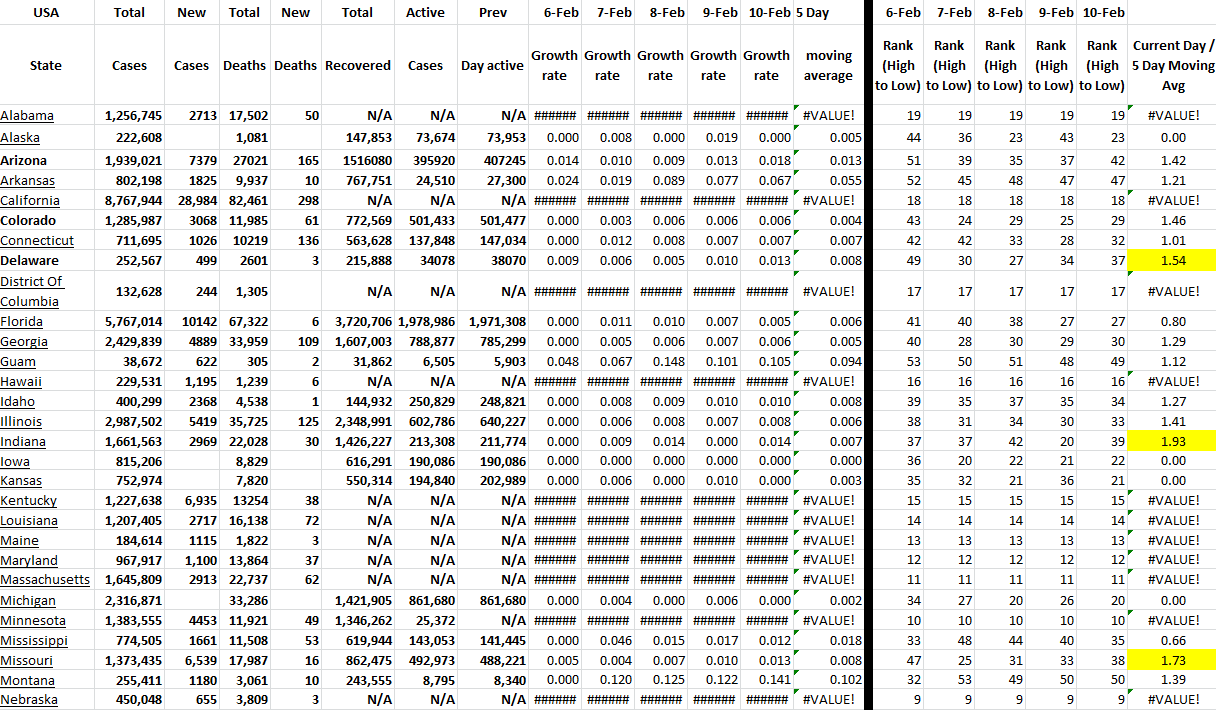Screen dimensions: 1216x710
Task: Click the Guam link in State column
Action: (x=19, y=362)
